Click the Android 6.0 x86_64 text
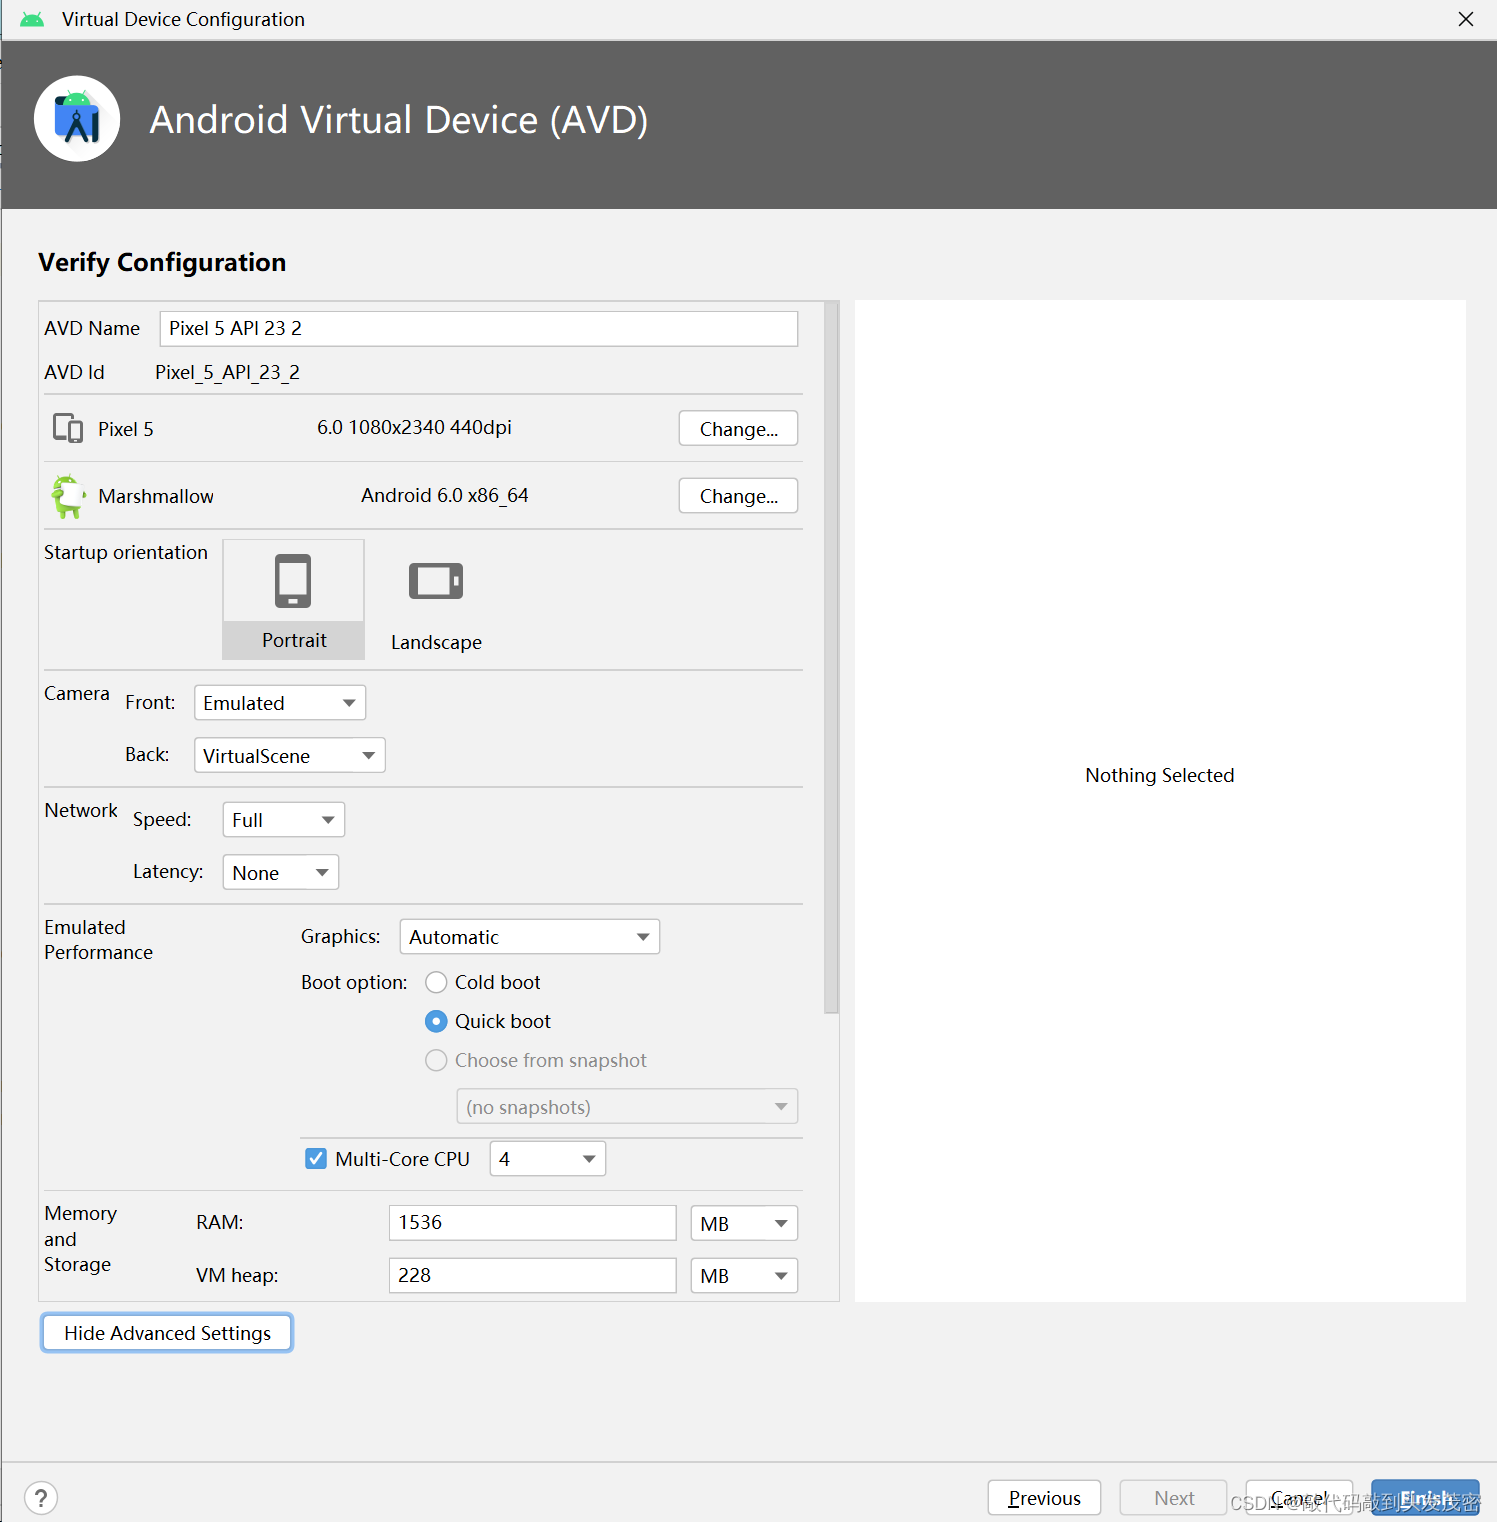 [x=445, y=495]
